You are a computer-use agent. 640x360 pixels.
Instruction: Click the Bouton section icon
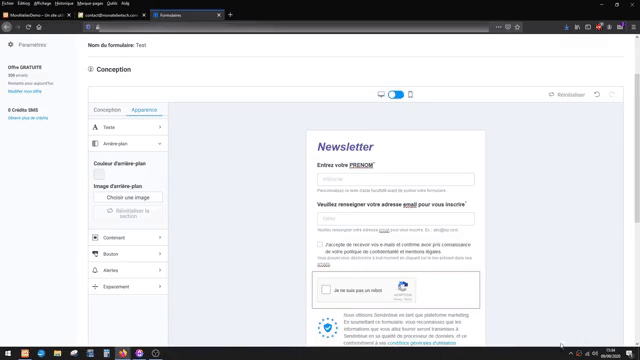[x=95, y=254]
